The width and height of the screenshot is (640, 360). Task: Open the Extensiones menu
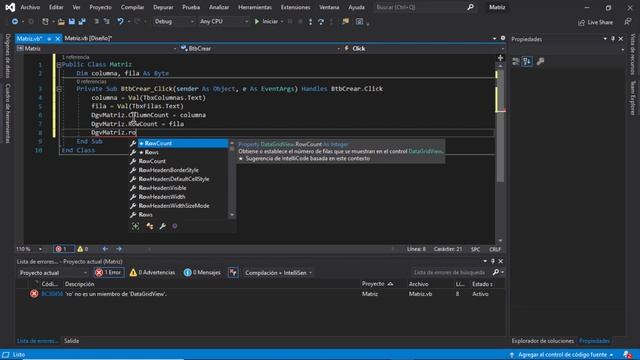[x=295, y=7]
